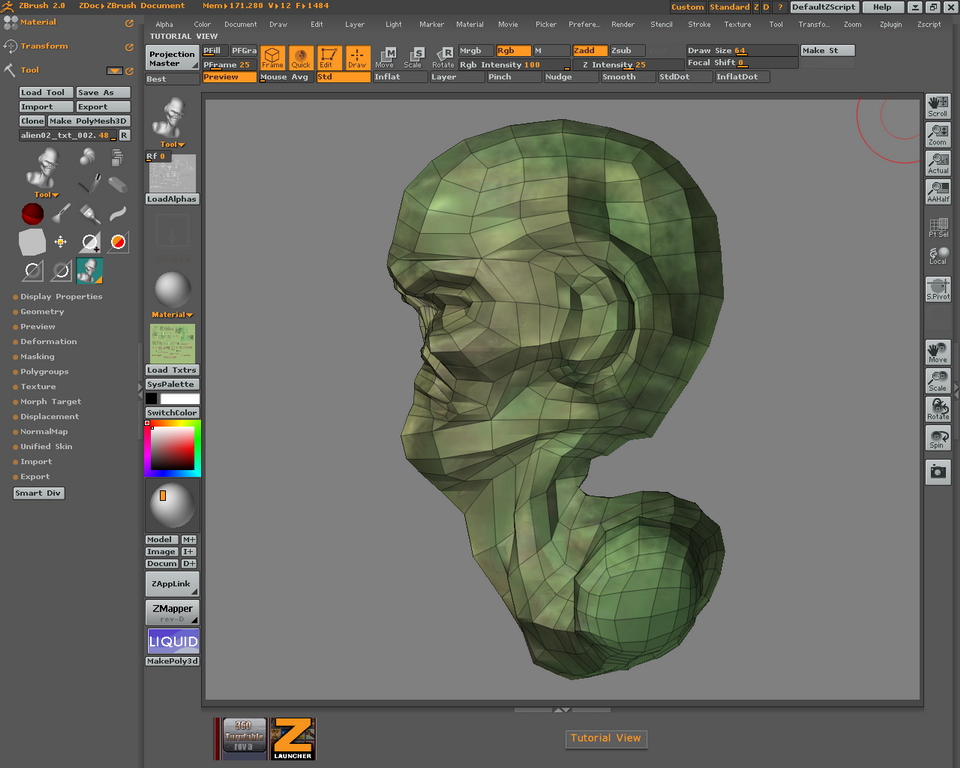The image size is (960, 768).
Task: Toggle the Pt Sel icon
Action: (938, 227)
